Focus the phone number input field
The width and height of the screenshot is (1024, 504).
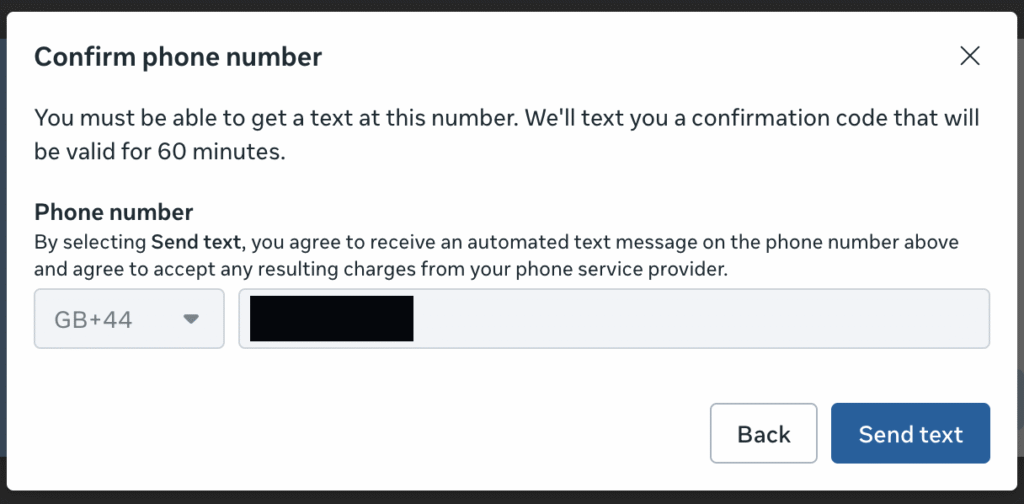pyautogui.click(x=700, y=319)
